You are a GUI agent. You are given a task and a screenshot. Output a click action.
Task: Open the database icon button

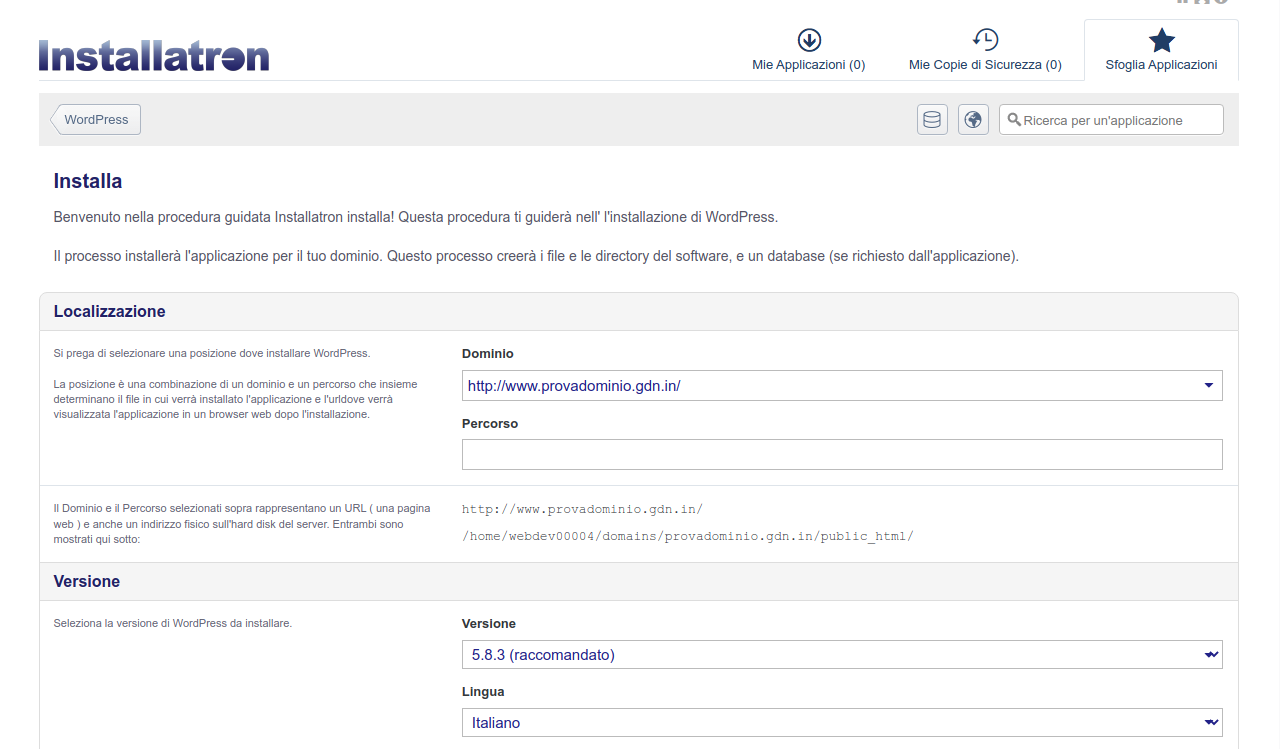point(932,120)
